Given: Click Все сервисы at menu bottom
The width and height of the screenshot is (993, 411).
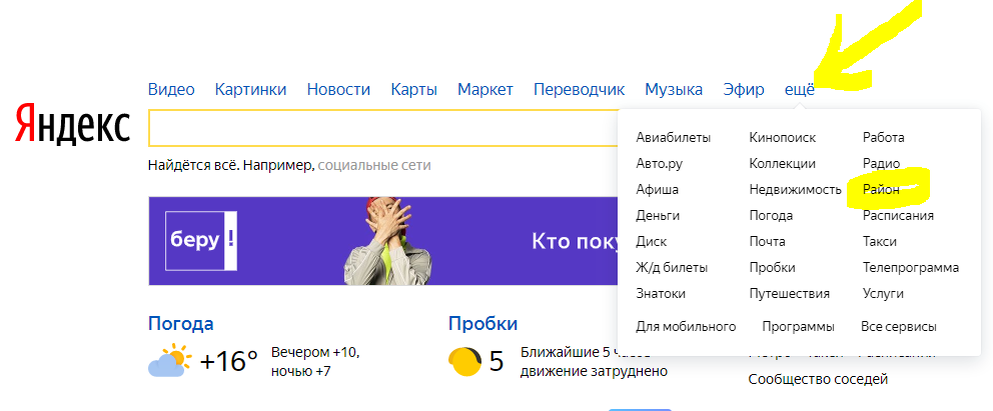Looking at the screenshot, I should (x=899, y=327).
